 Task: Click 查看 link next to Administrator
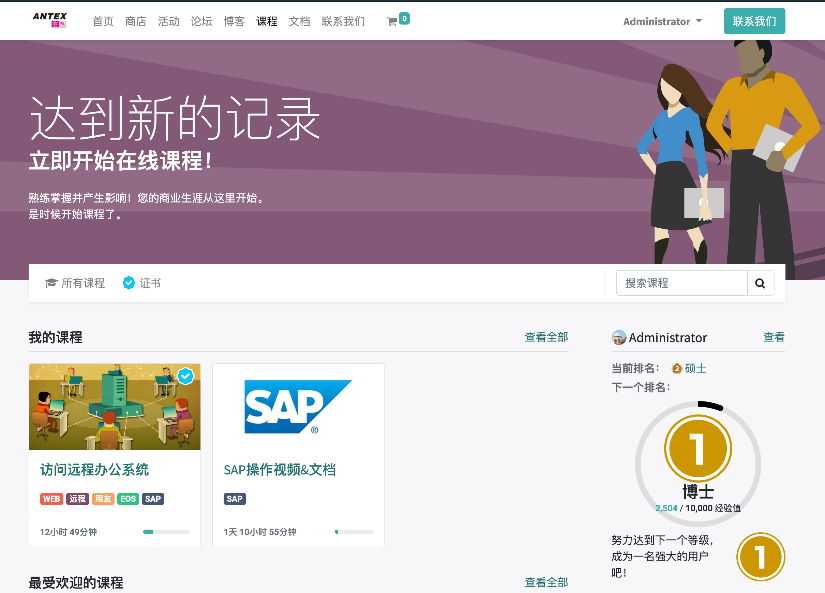[774, 337]
